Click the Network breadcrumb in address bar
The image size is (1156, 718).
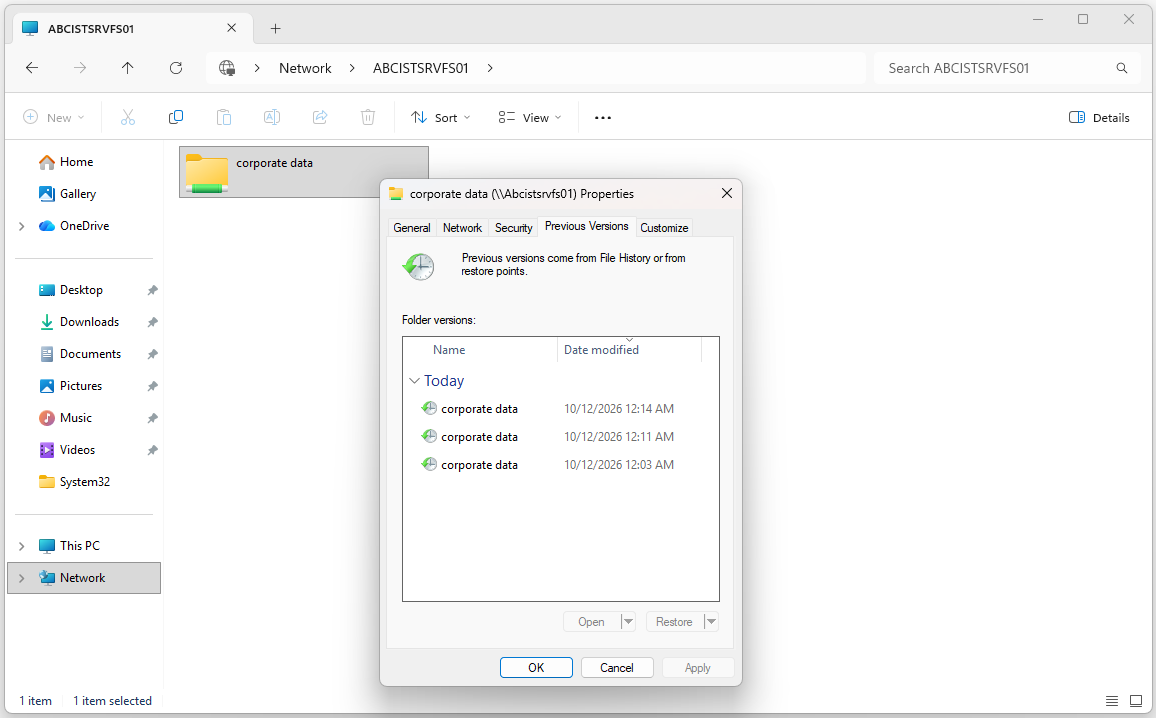(305, 69)
